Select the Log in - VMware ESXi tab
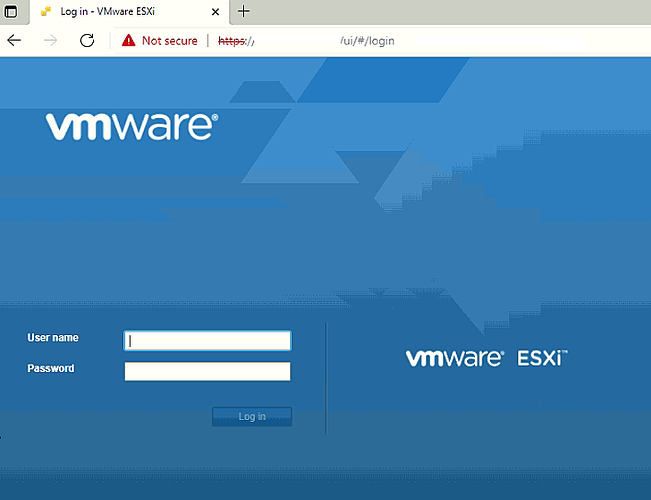 [129, 12]
